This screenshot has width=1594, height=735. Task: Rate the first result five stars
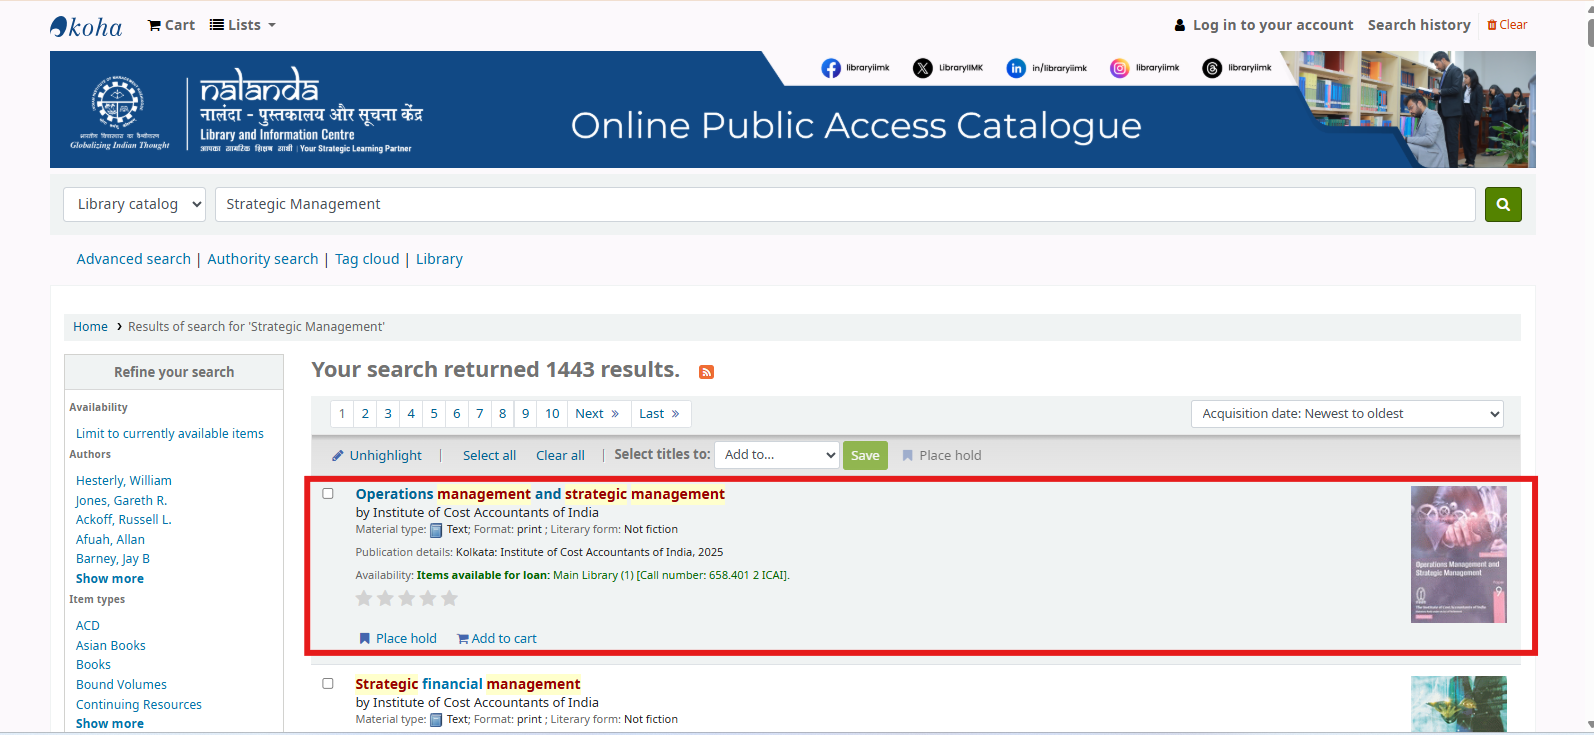450,598
